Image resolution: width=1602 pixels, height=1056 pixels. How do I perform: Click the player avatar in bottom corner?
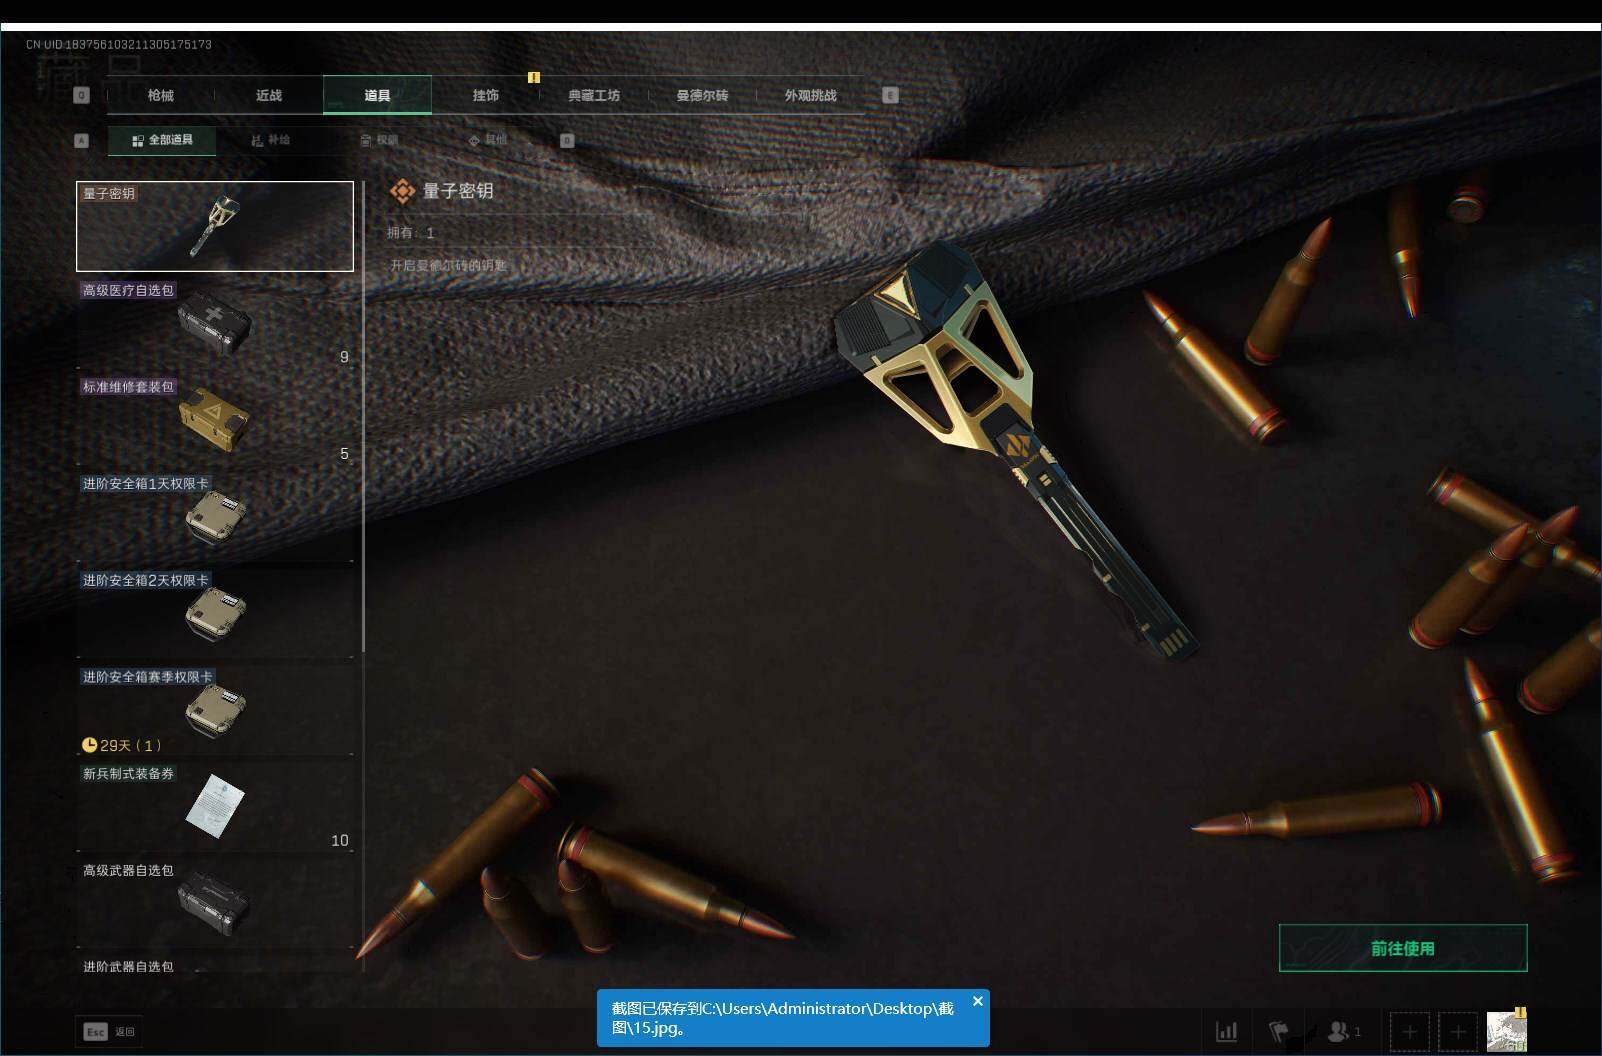coord(1506,1031)
